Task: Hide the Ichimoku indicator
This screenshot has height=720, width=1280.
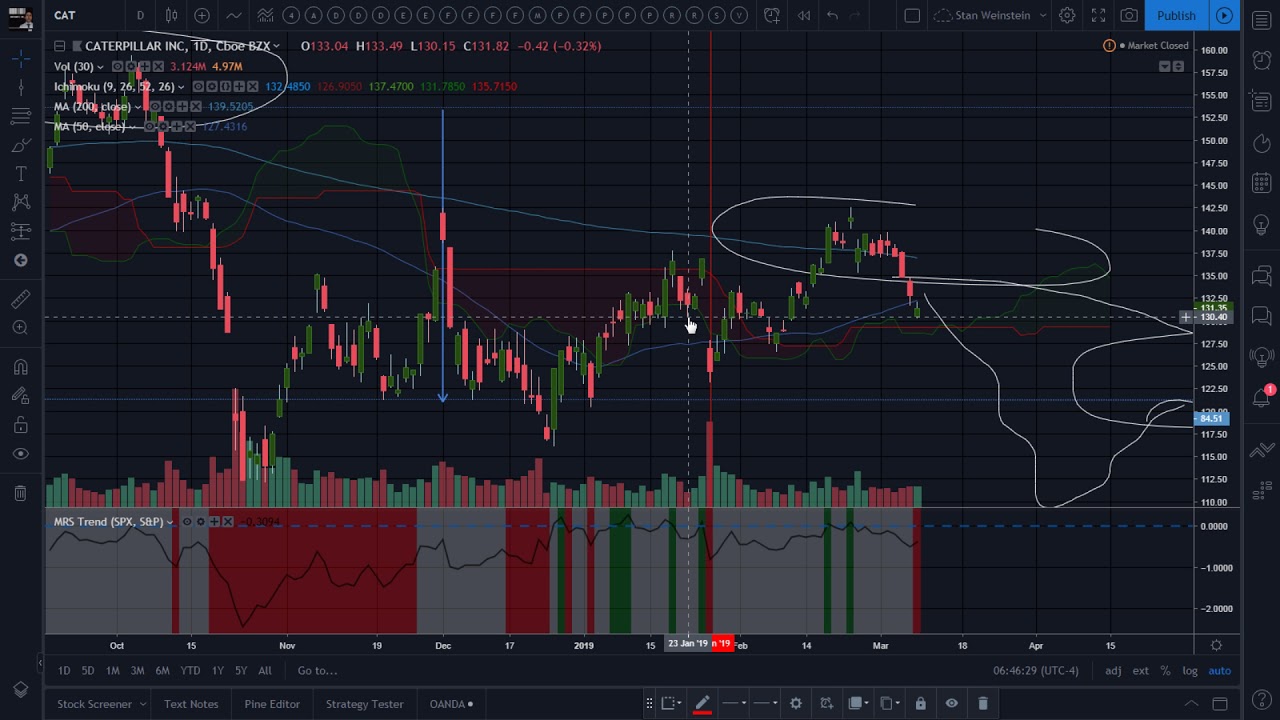Action: point(198,87)
